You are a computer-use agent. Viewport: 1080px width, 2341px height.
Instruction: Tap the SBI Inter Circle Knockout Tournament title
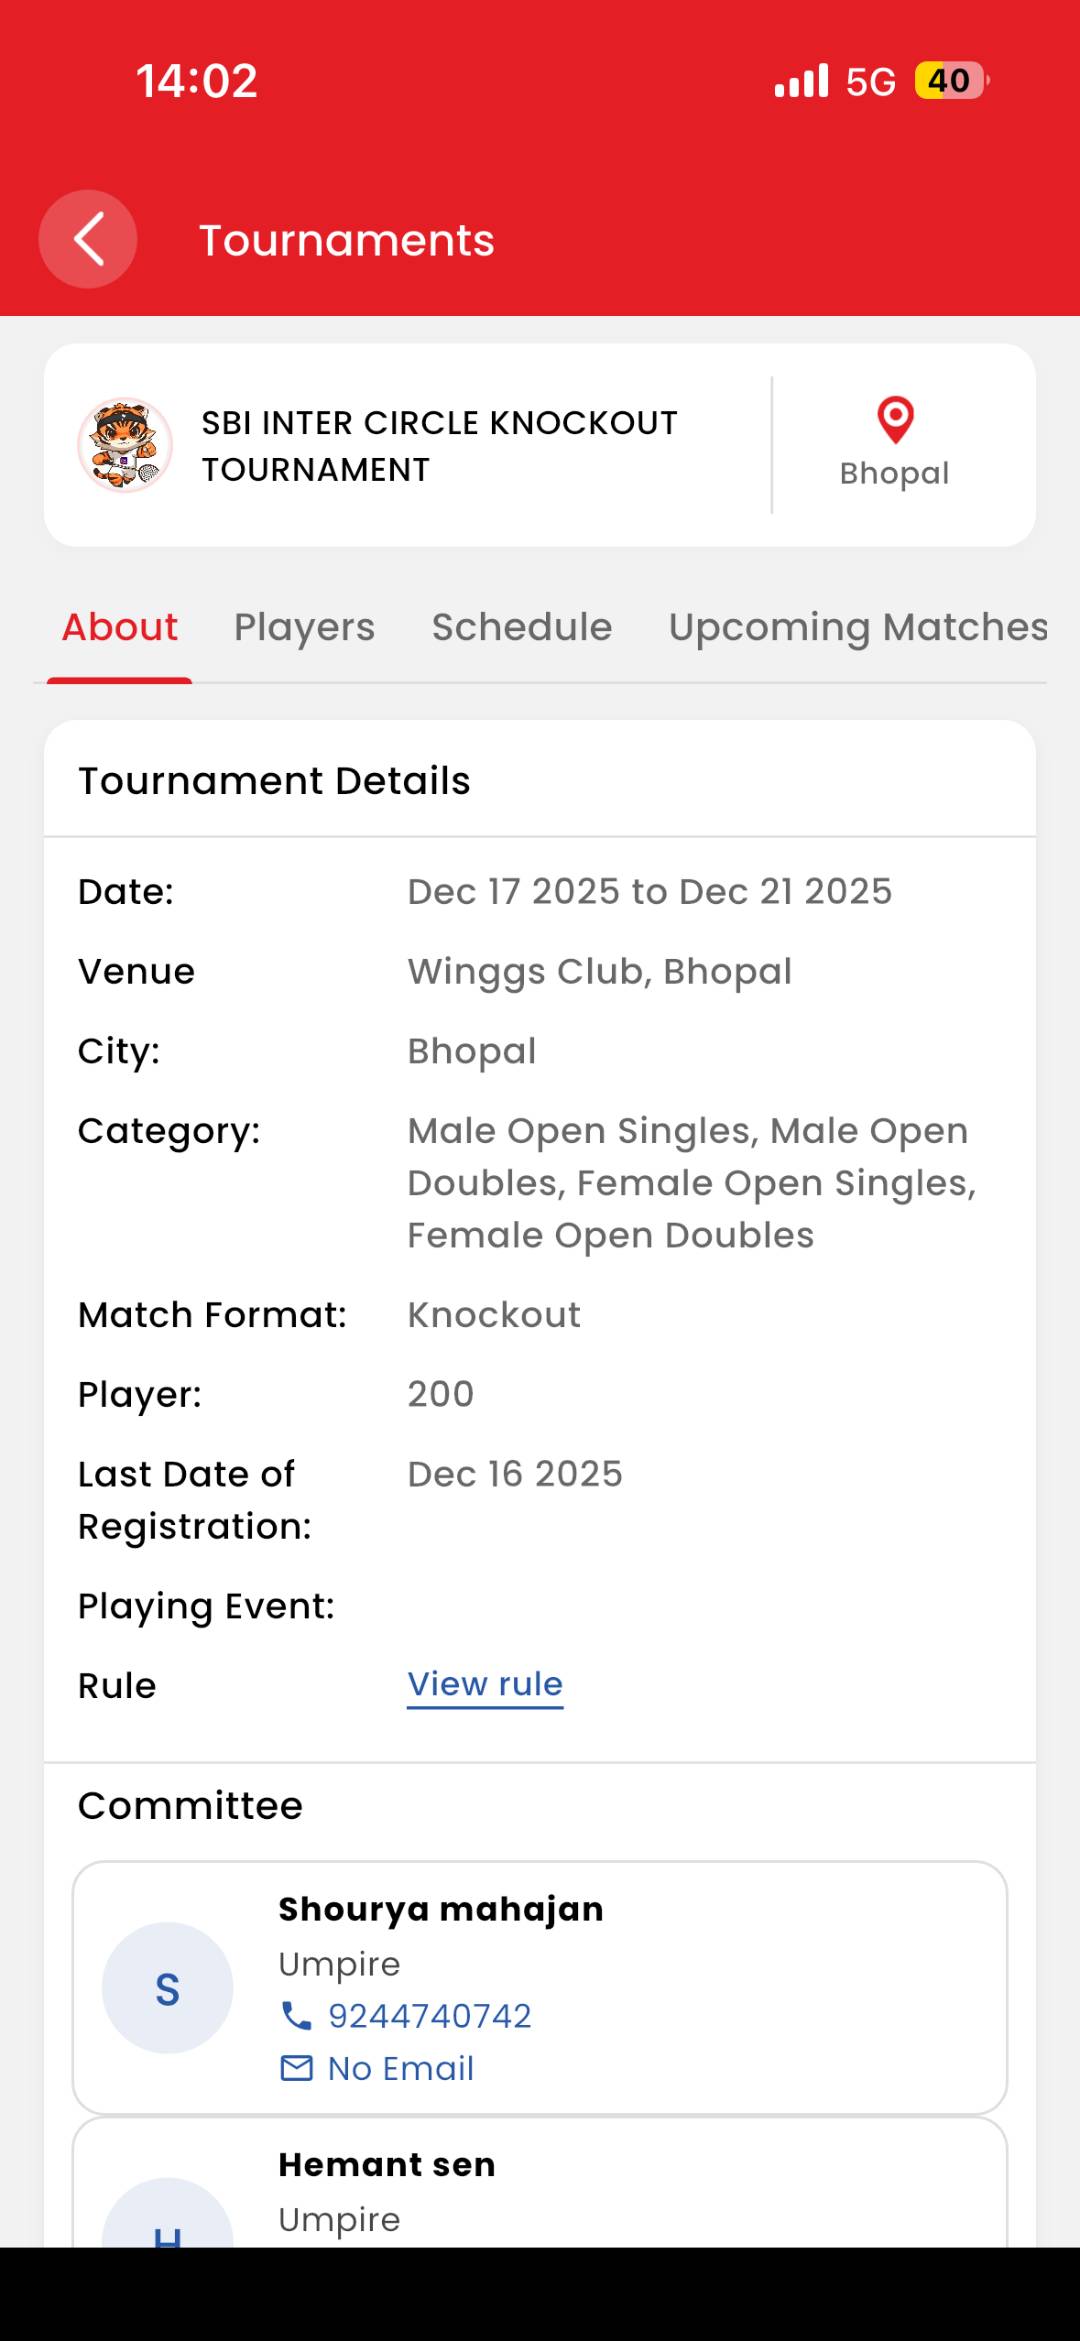[440, 446]
